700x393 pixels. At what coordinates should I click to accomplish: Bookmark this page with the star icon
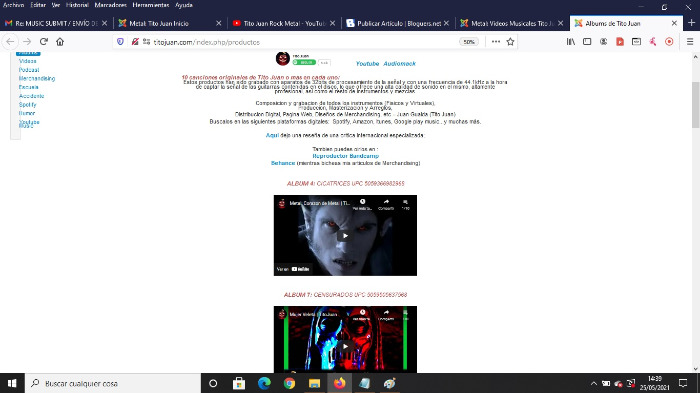coord(510,42)
